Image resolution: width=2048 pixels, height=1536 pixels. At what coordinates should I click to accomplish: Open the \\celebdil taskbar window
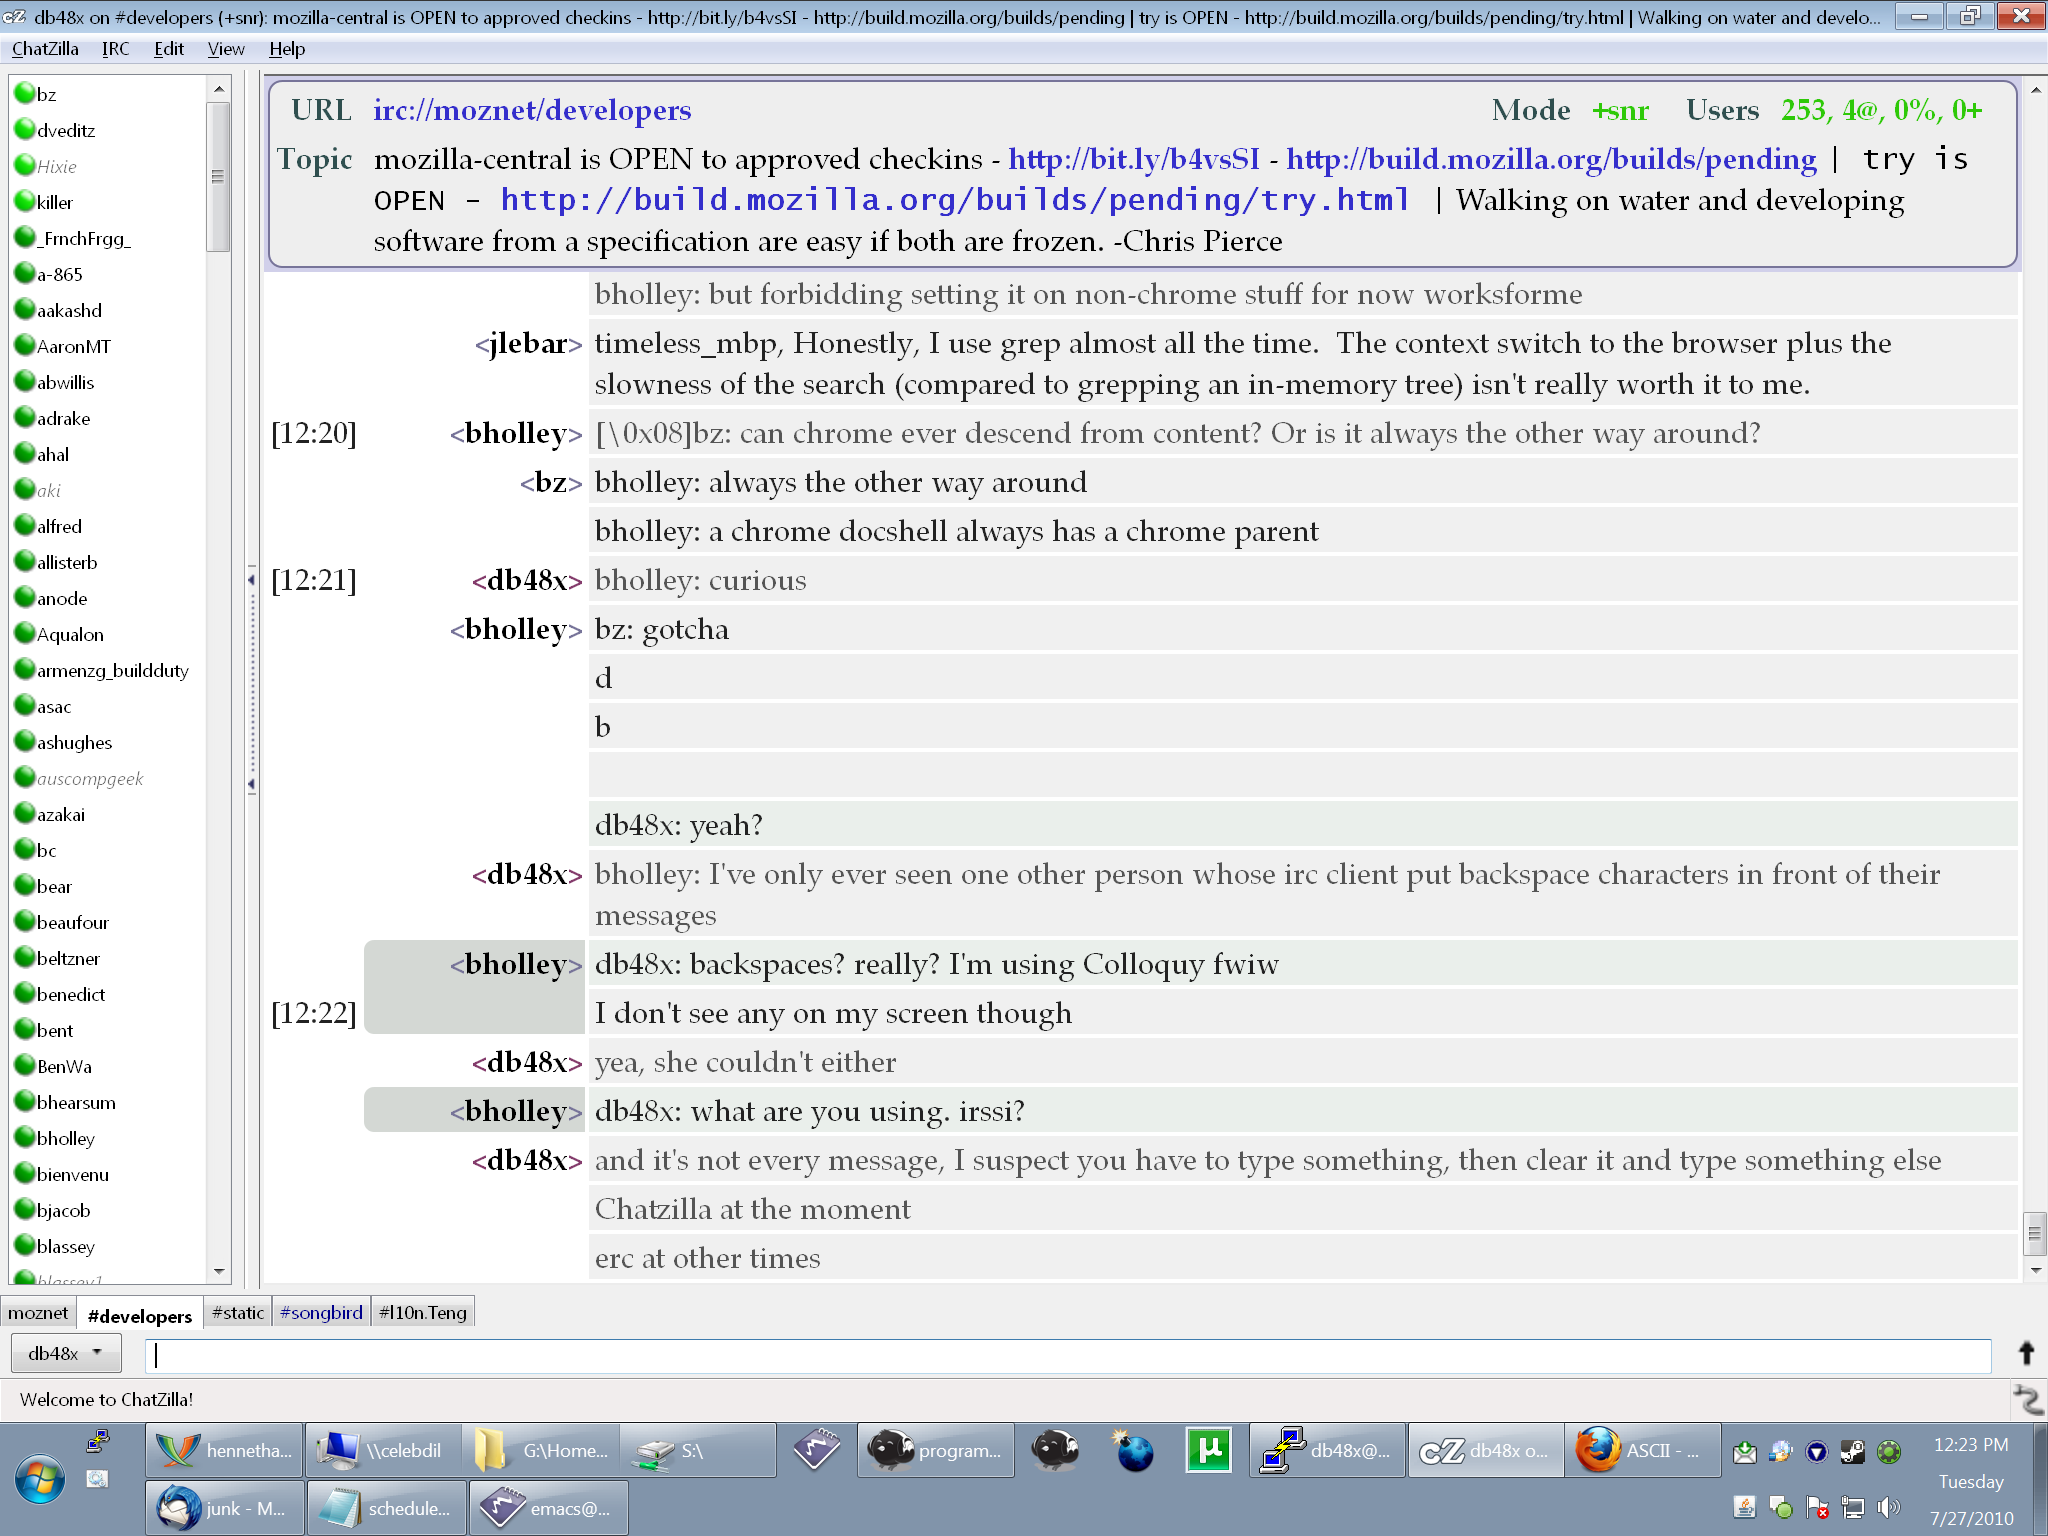[383, 1450]
